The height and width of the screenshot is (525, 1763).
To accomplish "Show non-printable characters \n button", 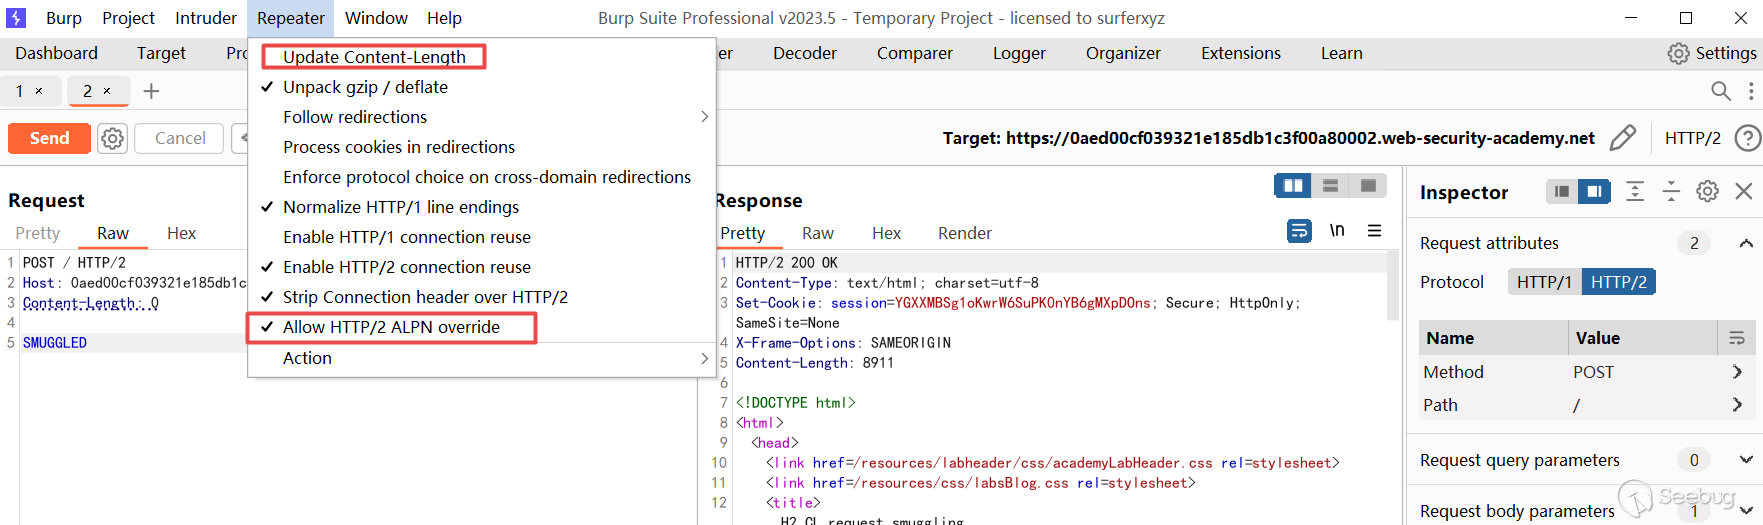I will tap(1337, 231).
